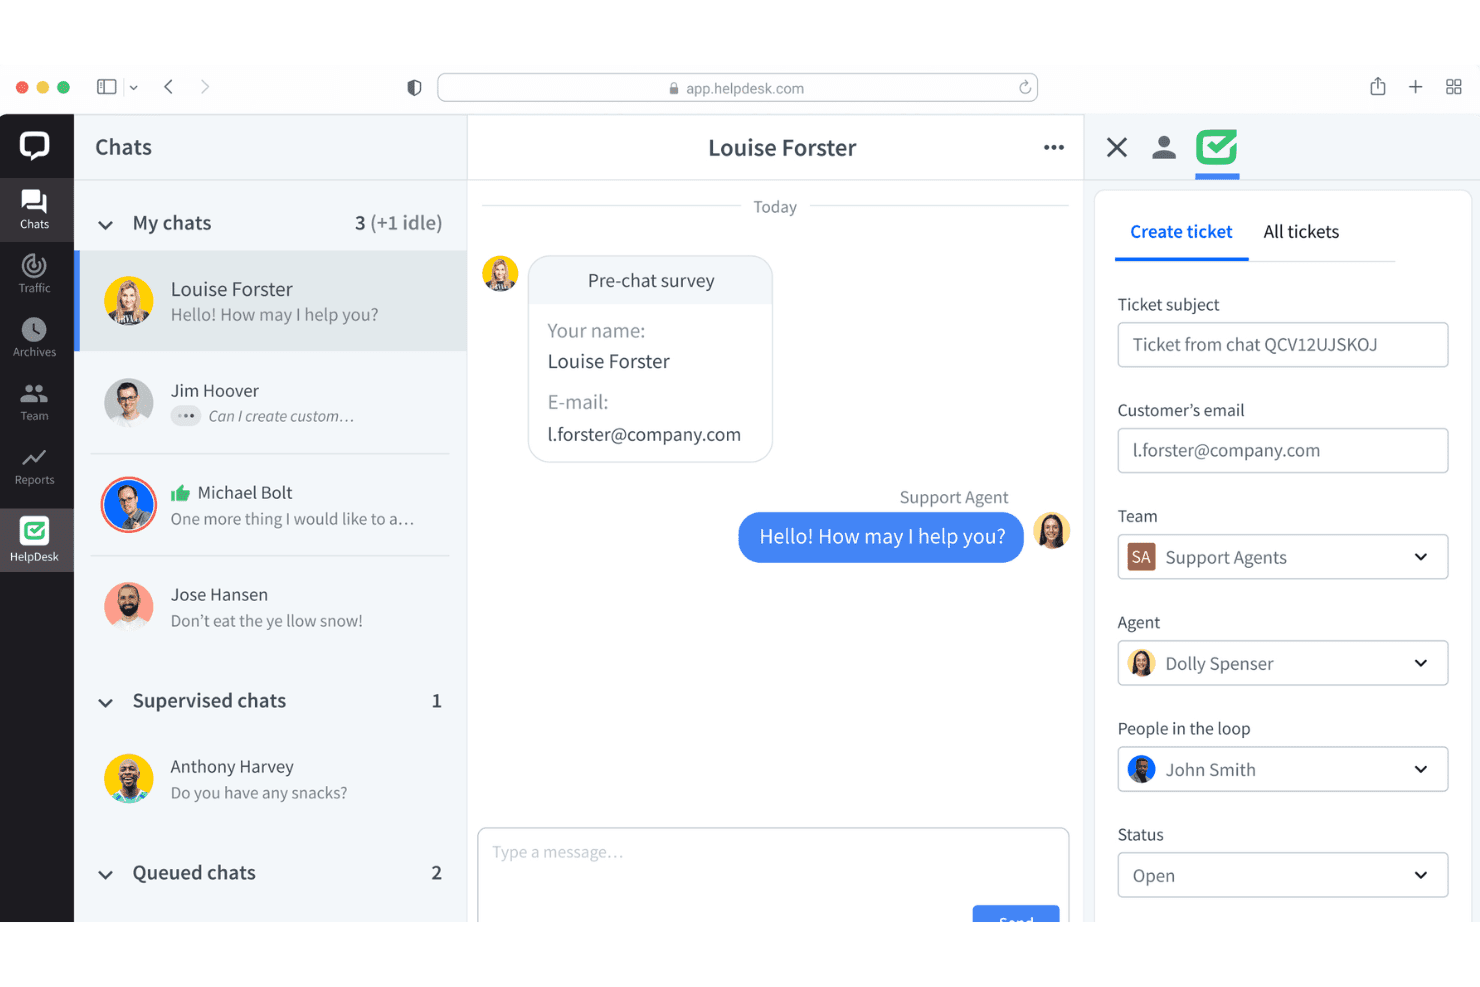The image size is (1480, 987).
Task: Close the details side panel
Action: pos(1117,147)
